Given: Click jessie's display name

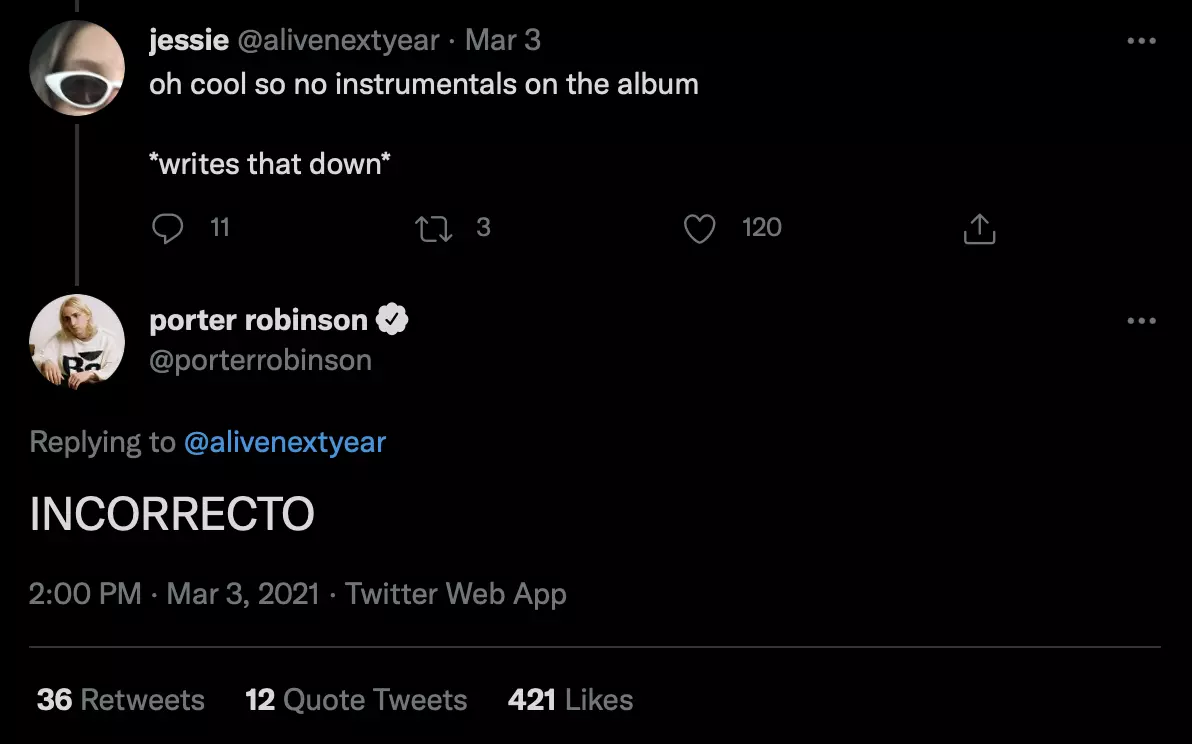Looking at the screenshot, I should click(189, 40).
